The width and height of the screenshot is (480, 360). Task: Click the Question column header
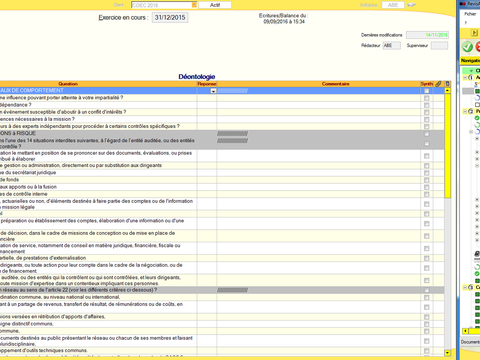[68, 84]
